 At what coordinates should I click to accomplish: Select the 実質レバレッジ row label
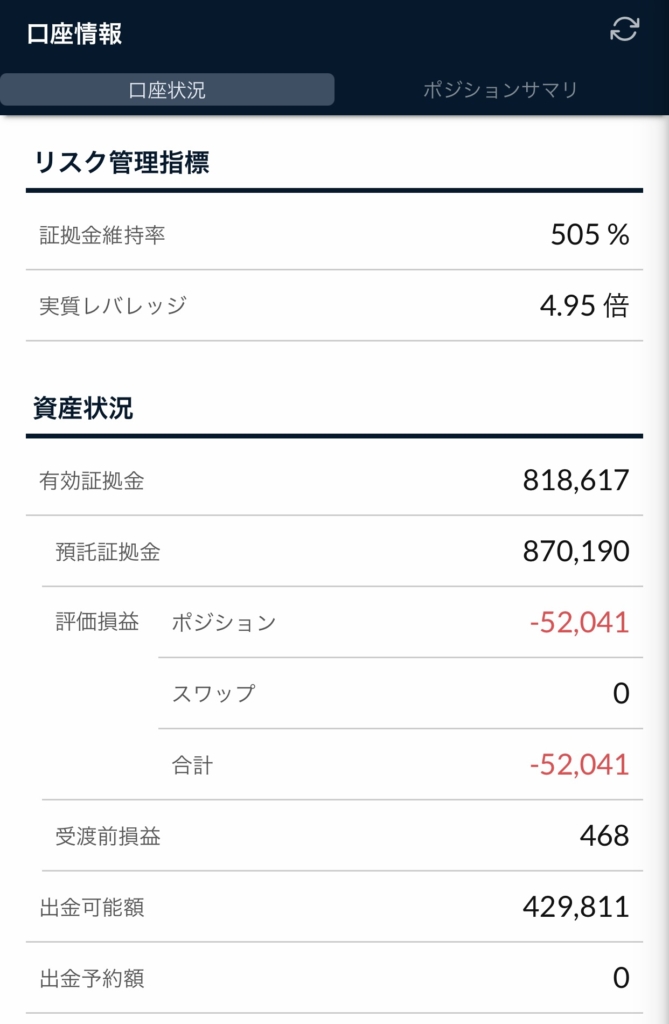(113, 306)
